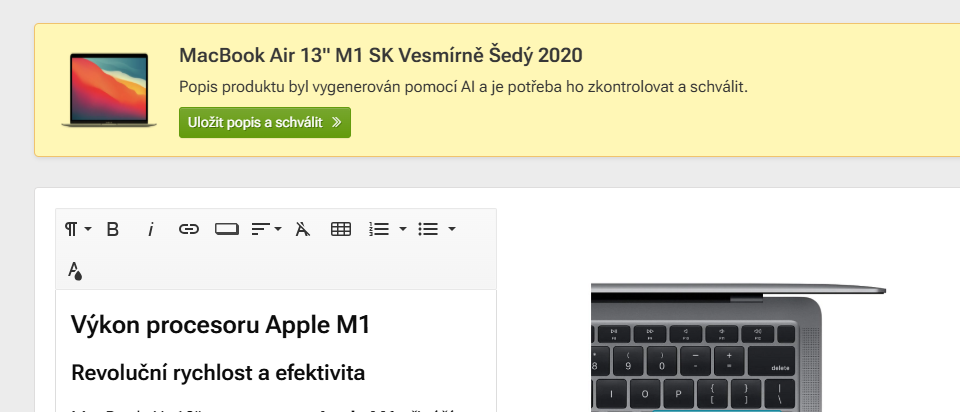Clear text formatting with crossed-A icon
Viewport: 965px width, 412px height.
(303, 229)
